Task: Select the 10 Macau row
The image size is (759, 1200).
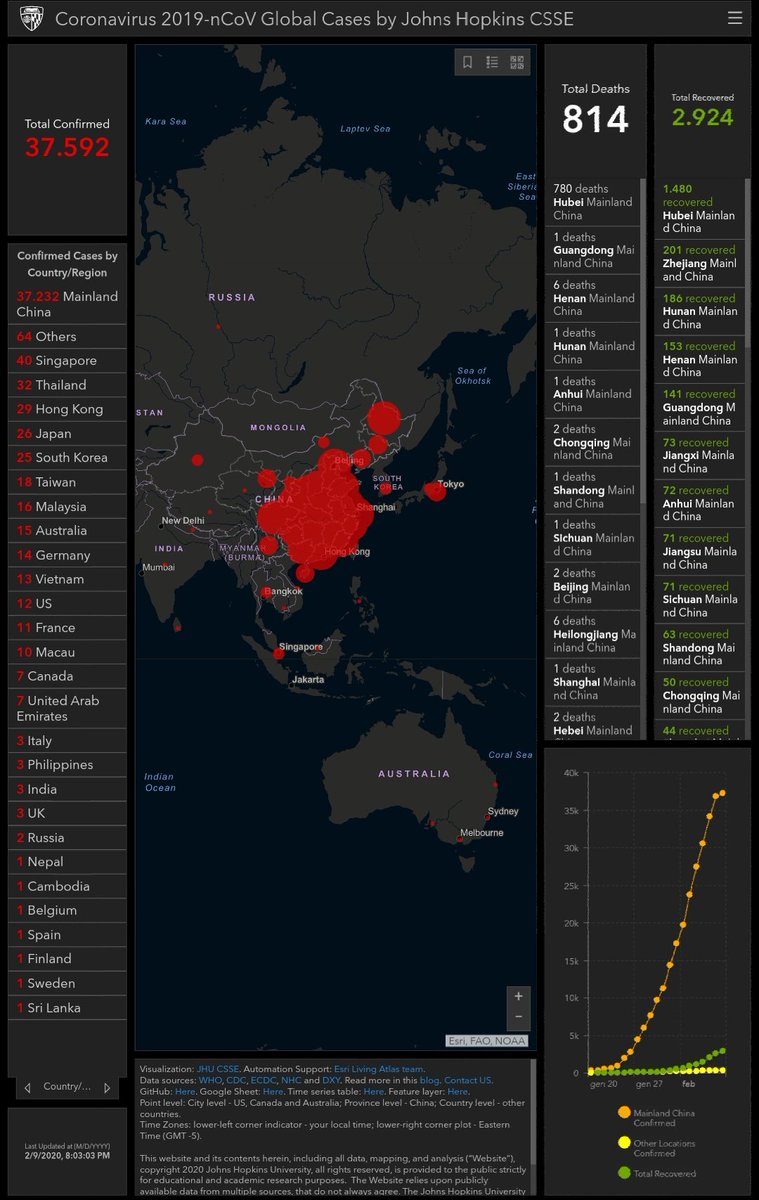Action: (x=67, y=652)
